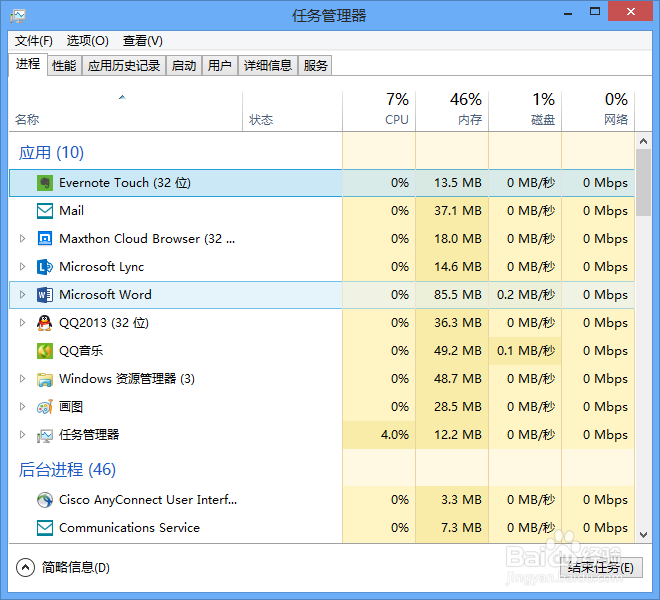Click the 37.1 MB memory cell

click(x=452, y=211)
